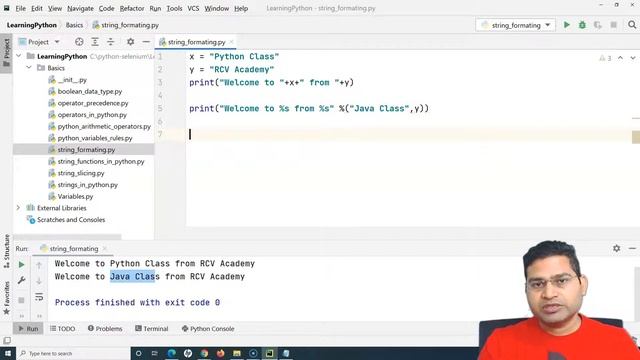Open the Refactor menu

pos(131,8)
